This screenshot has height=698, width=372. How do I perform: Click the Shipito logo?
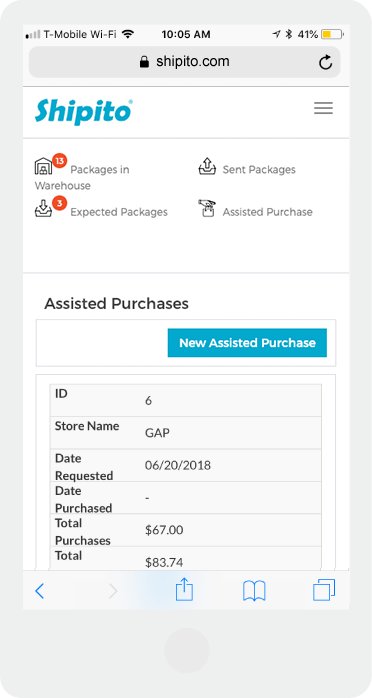pos(84,111)
